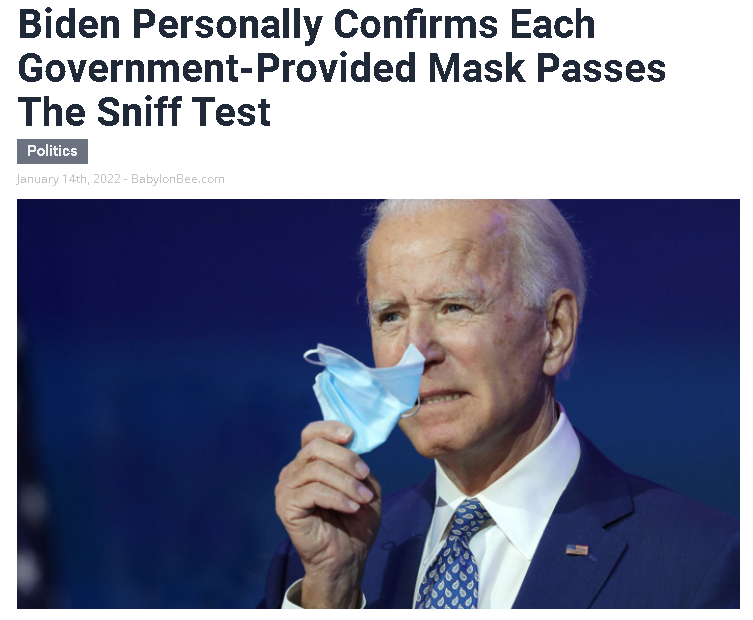Click "Government-Provided" in the headline
Image resolution: width=753 pixels, height=620 pixels.
[217, 68]
